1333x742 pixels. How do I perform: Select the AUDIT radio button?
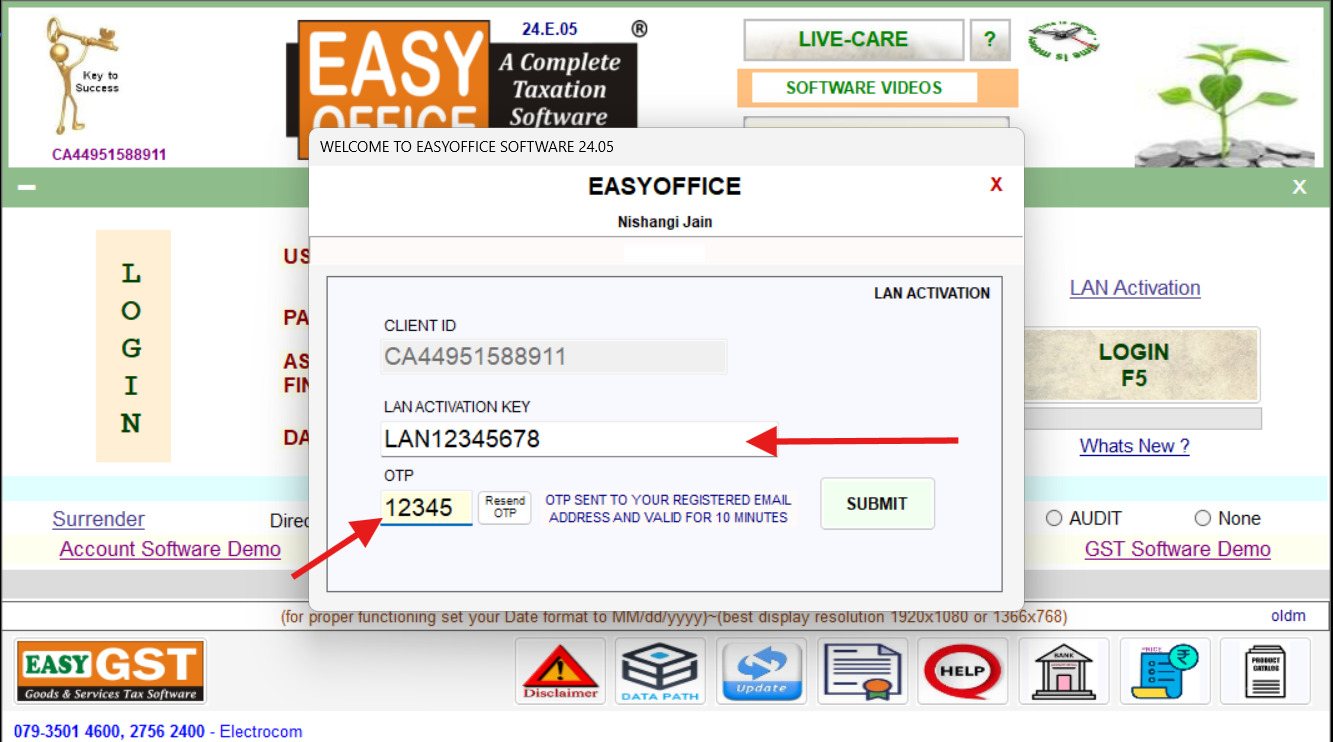(x=1054, y=518)
